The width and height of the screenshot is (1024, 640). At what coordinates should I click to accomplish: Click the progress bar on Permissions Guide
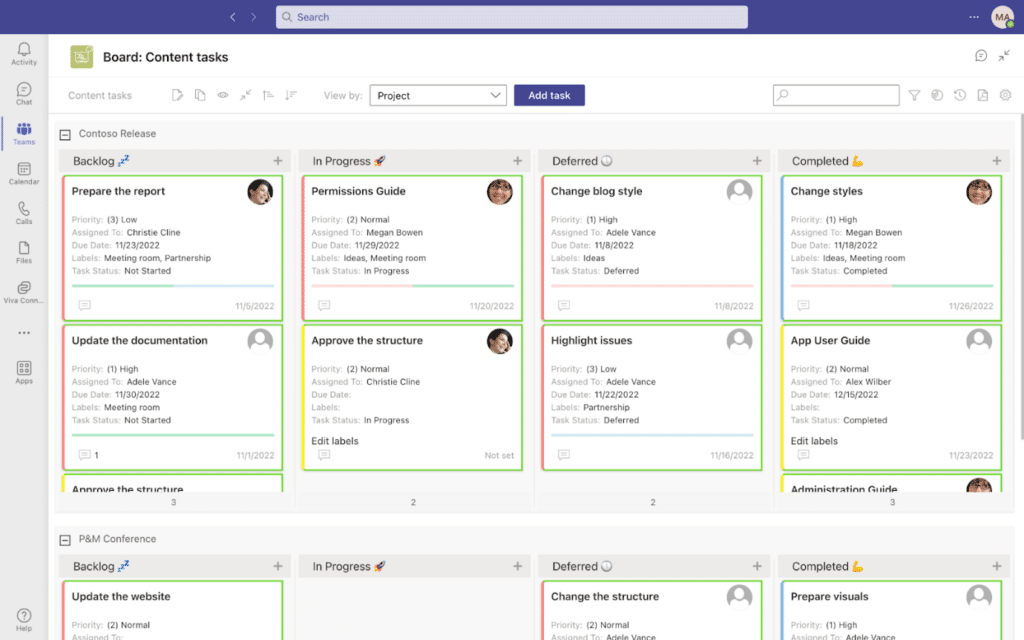(x=413, y=285)
